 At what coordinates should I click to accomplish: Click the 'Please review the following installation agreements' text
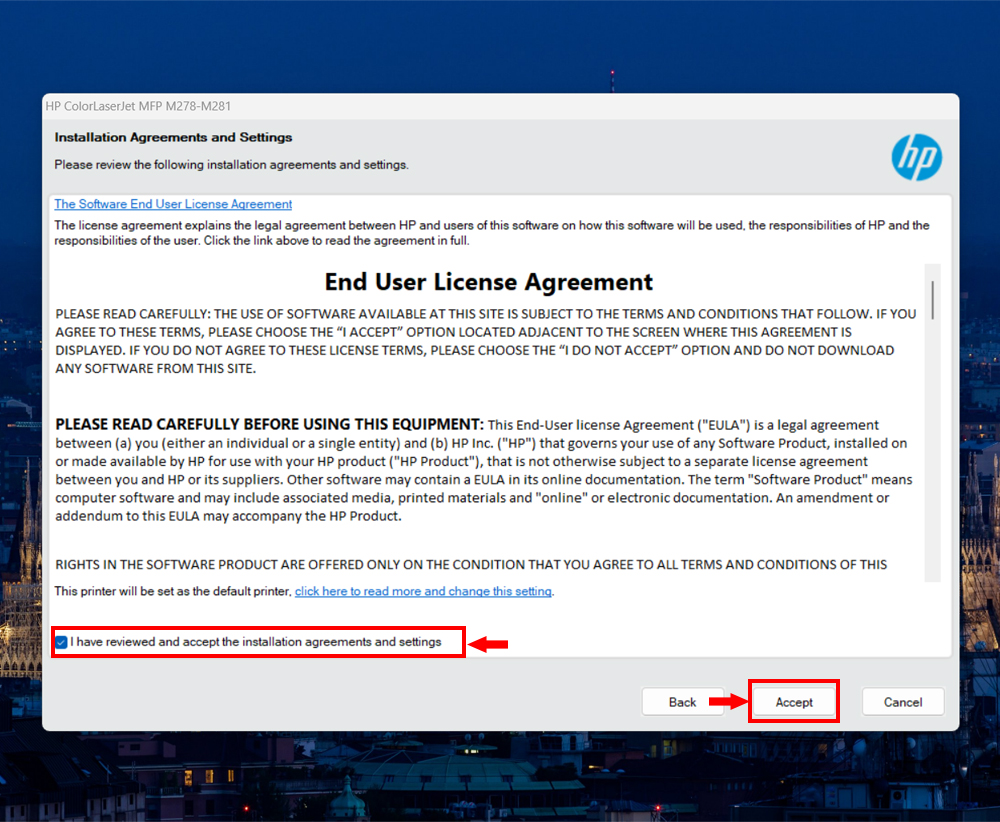click(231, 165)
